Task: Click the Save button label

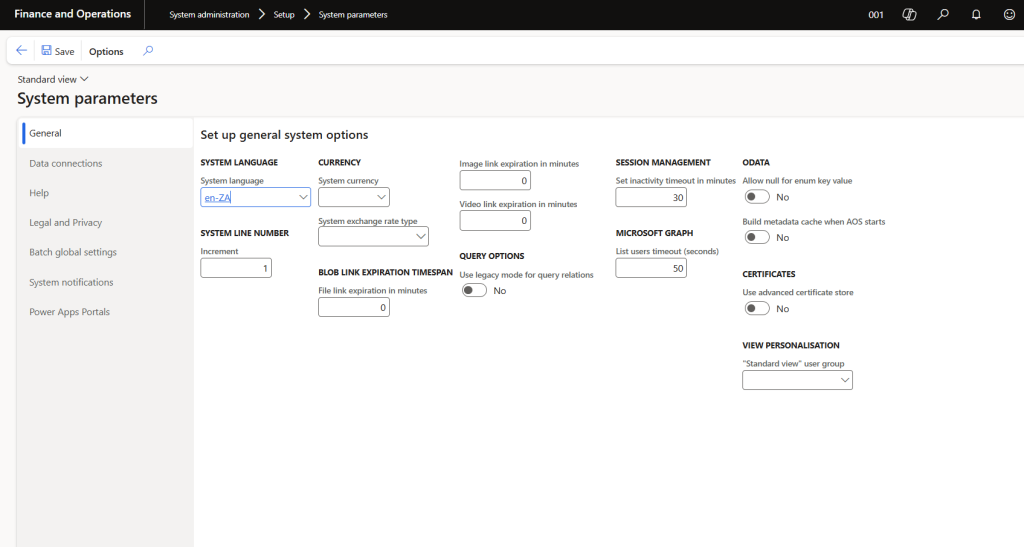Action: [x=64, y=51]
